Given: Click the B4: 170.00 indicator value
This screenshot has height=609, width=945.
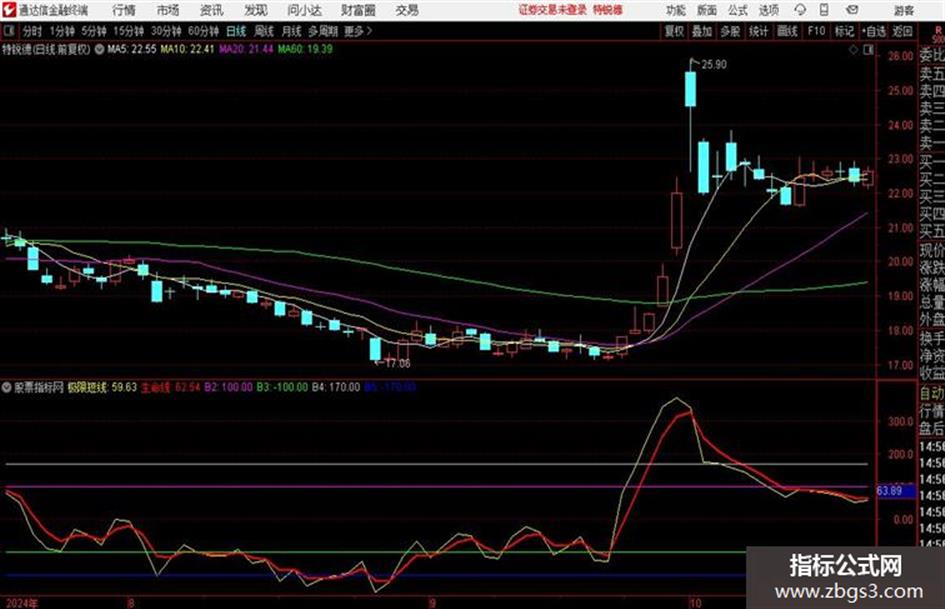Looking at the screenshot, I should [336, 388].
